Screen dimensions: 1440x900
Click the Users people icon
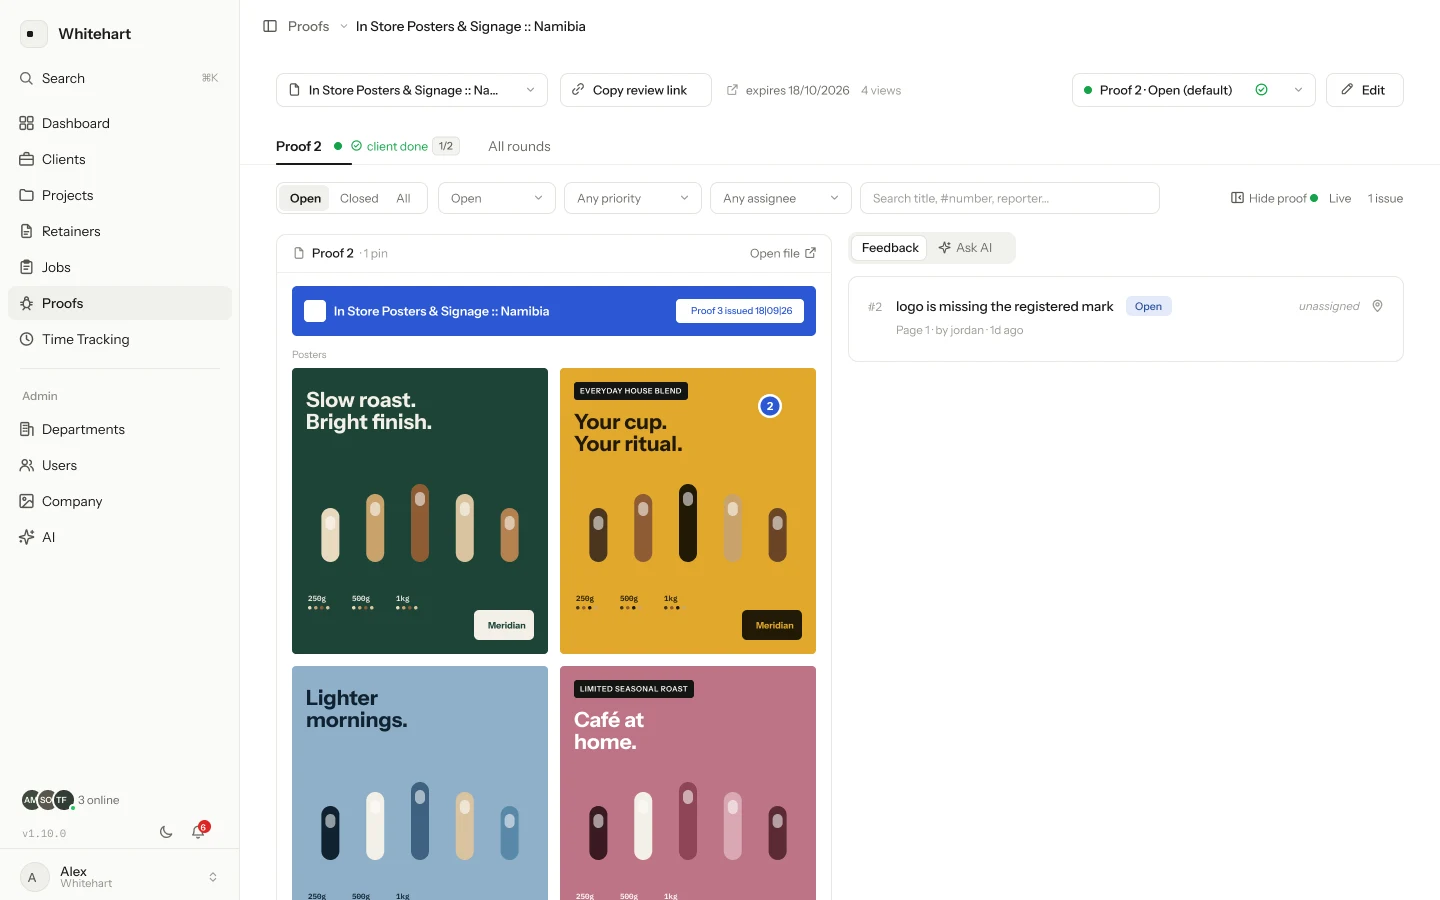pos(27,465)
